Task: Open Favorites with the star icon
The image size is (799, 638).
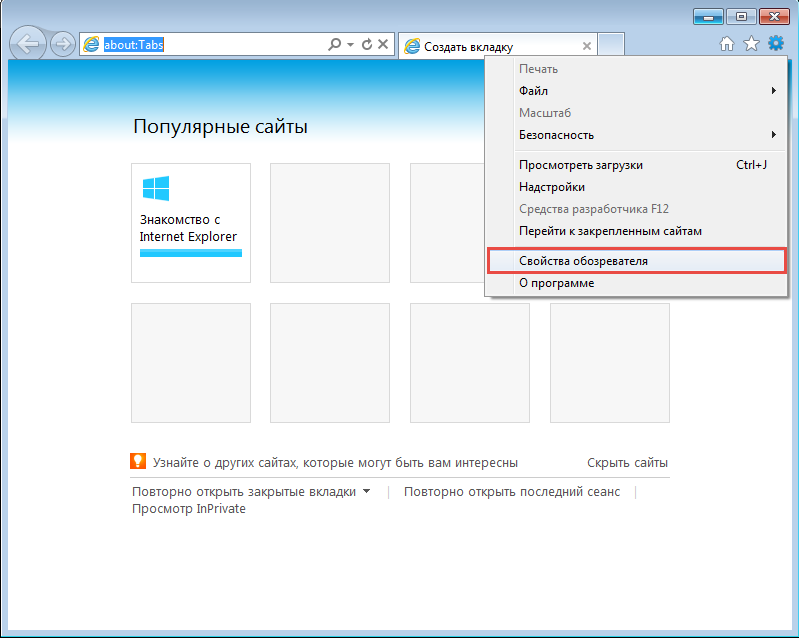Action: coord(751,44)
